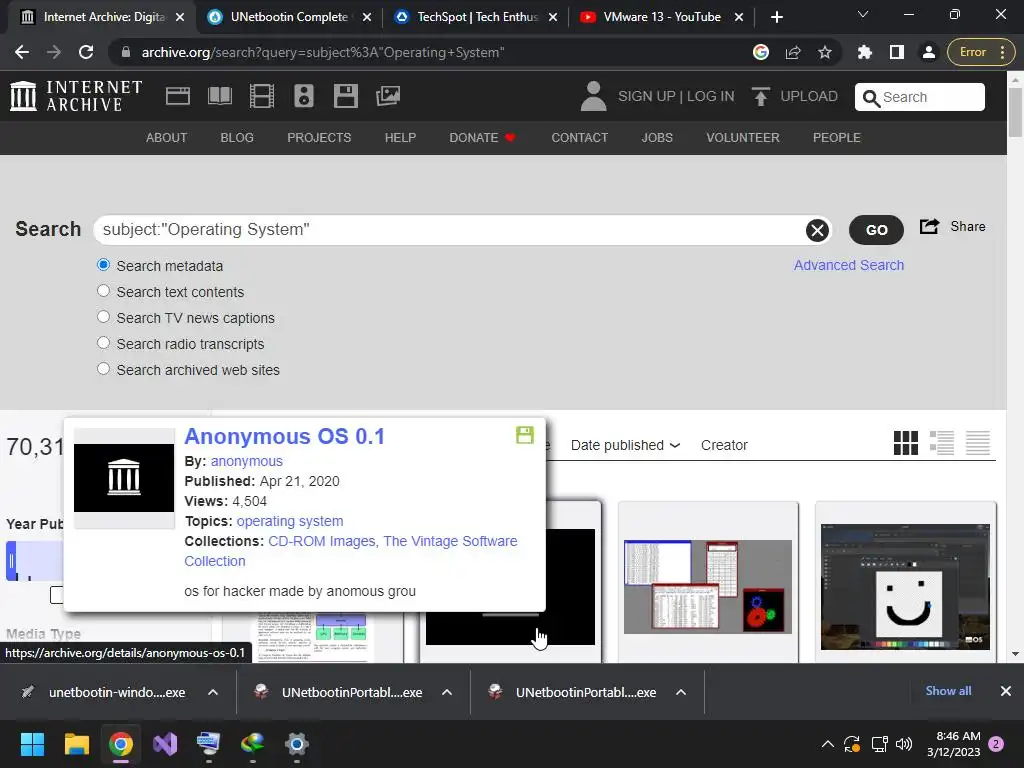Click the anonymous author link

click(x=246, y=461)
